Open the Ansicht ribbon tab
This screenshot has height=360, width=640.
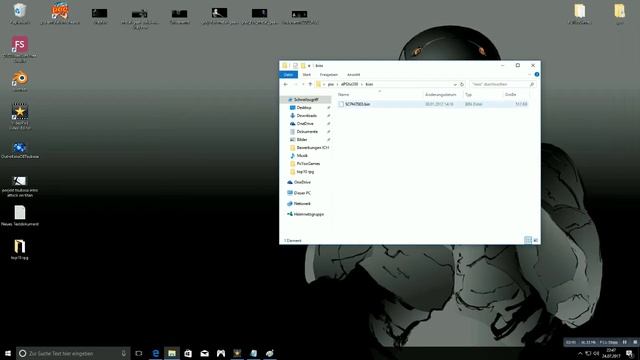coord(353,75)
